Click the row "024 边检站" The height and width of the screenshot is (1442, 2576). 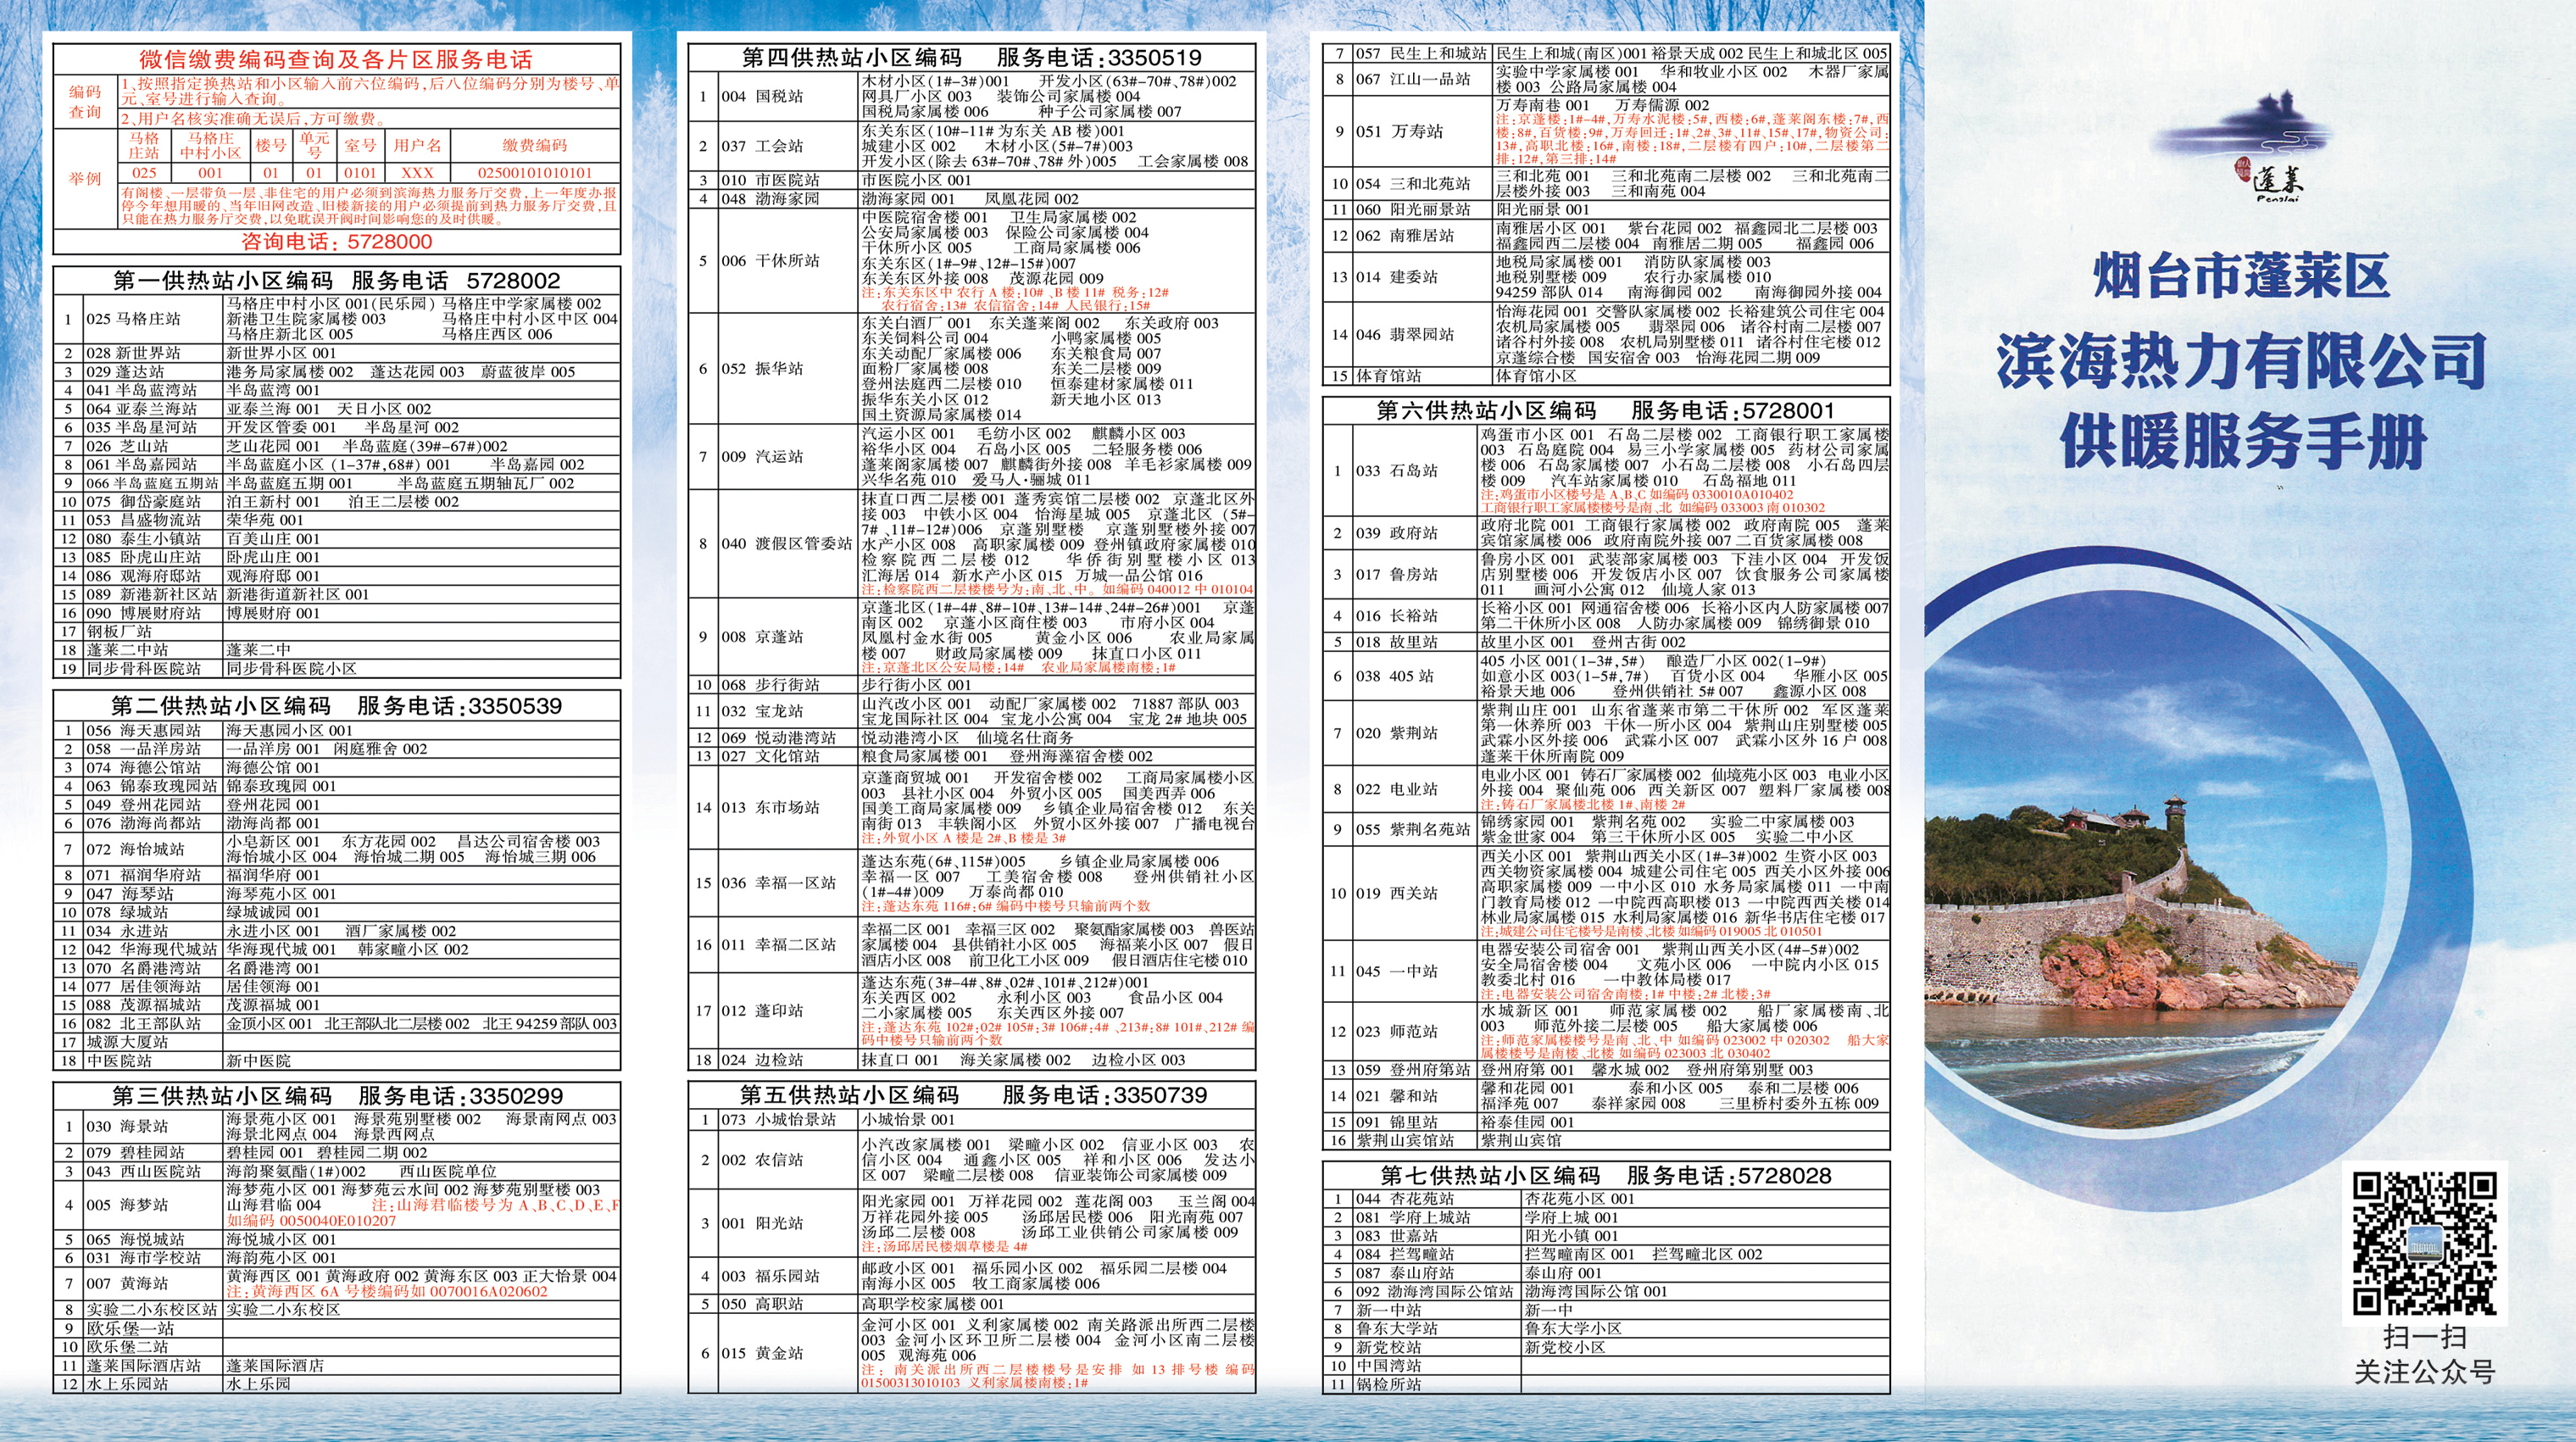pos(972,1060)
